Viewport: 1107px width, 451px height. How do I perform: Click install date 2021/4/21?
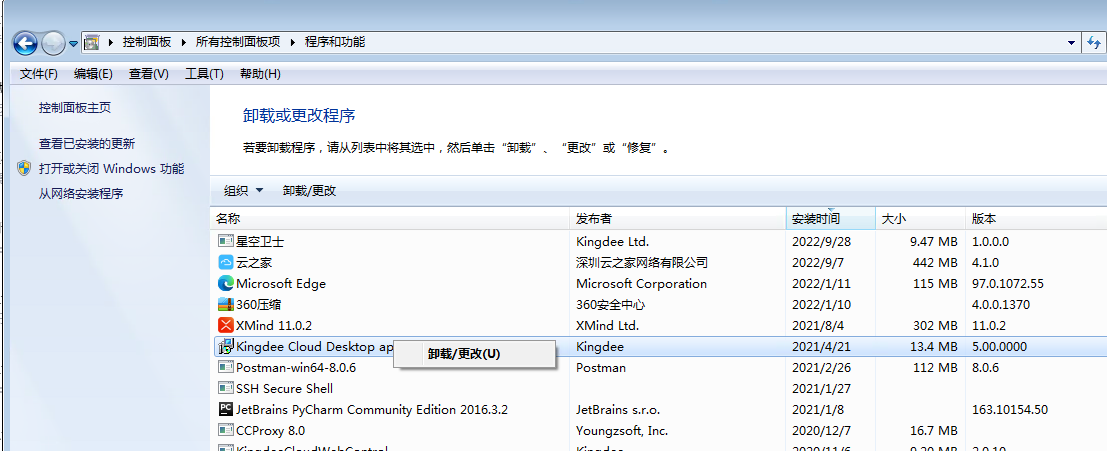tap(822, 347)
